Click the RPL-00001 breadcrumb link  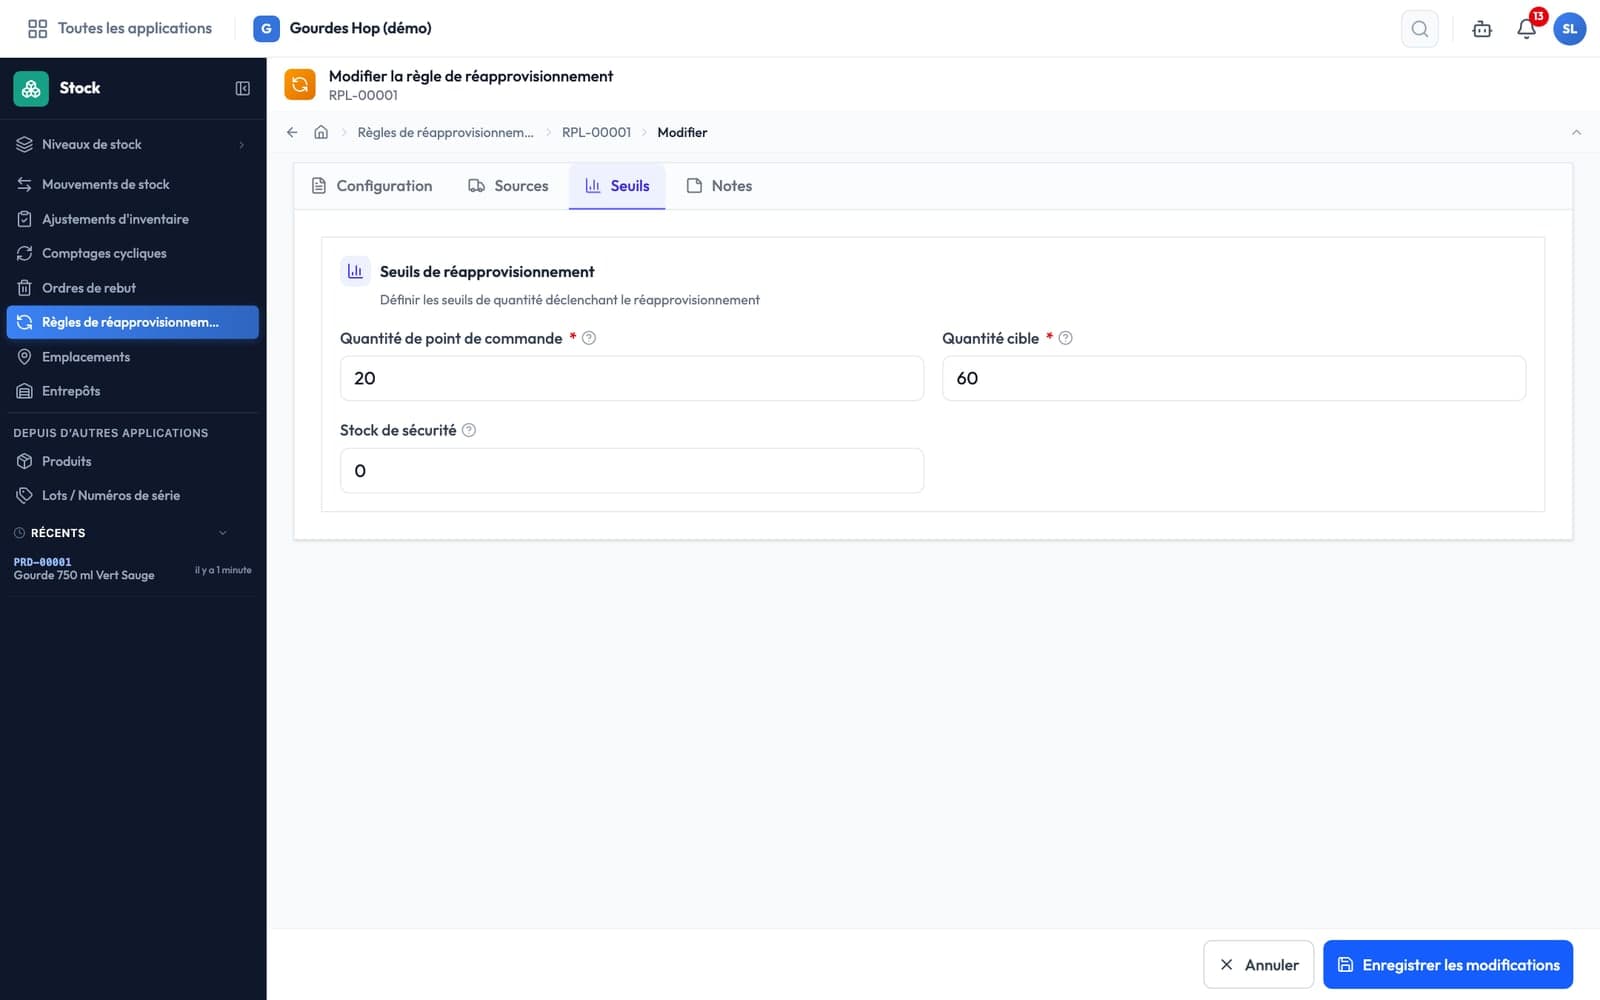(596, 132)
